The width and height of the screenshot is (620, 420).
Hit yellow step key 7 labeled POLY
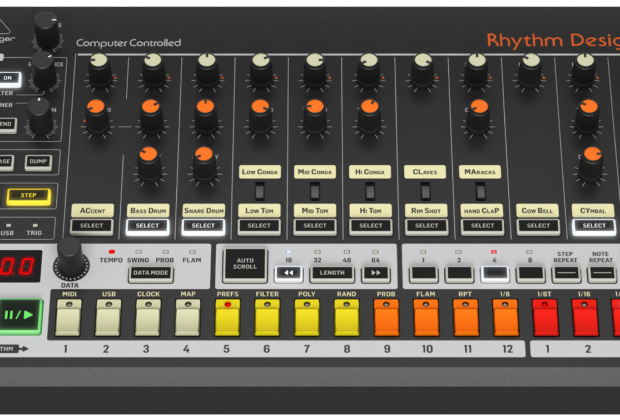tap(307, 318)
